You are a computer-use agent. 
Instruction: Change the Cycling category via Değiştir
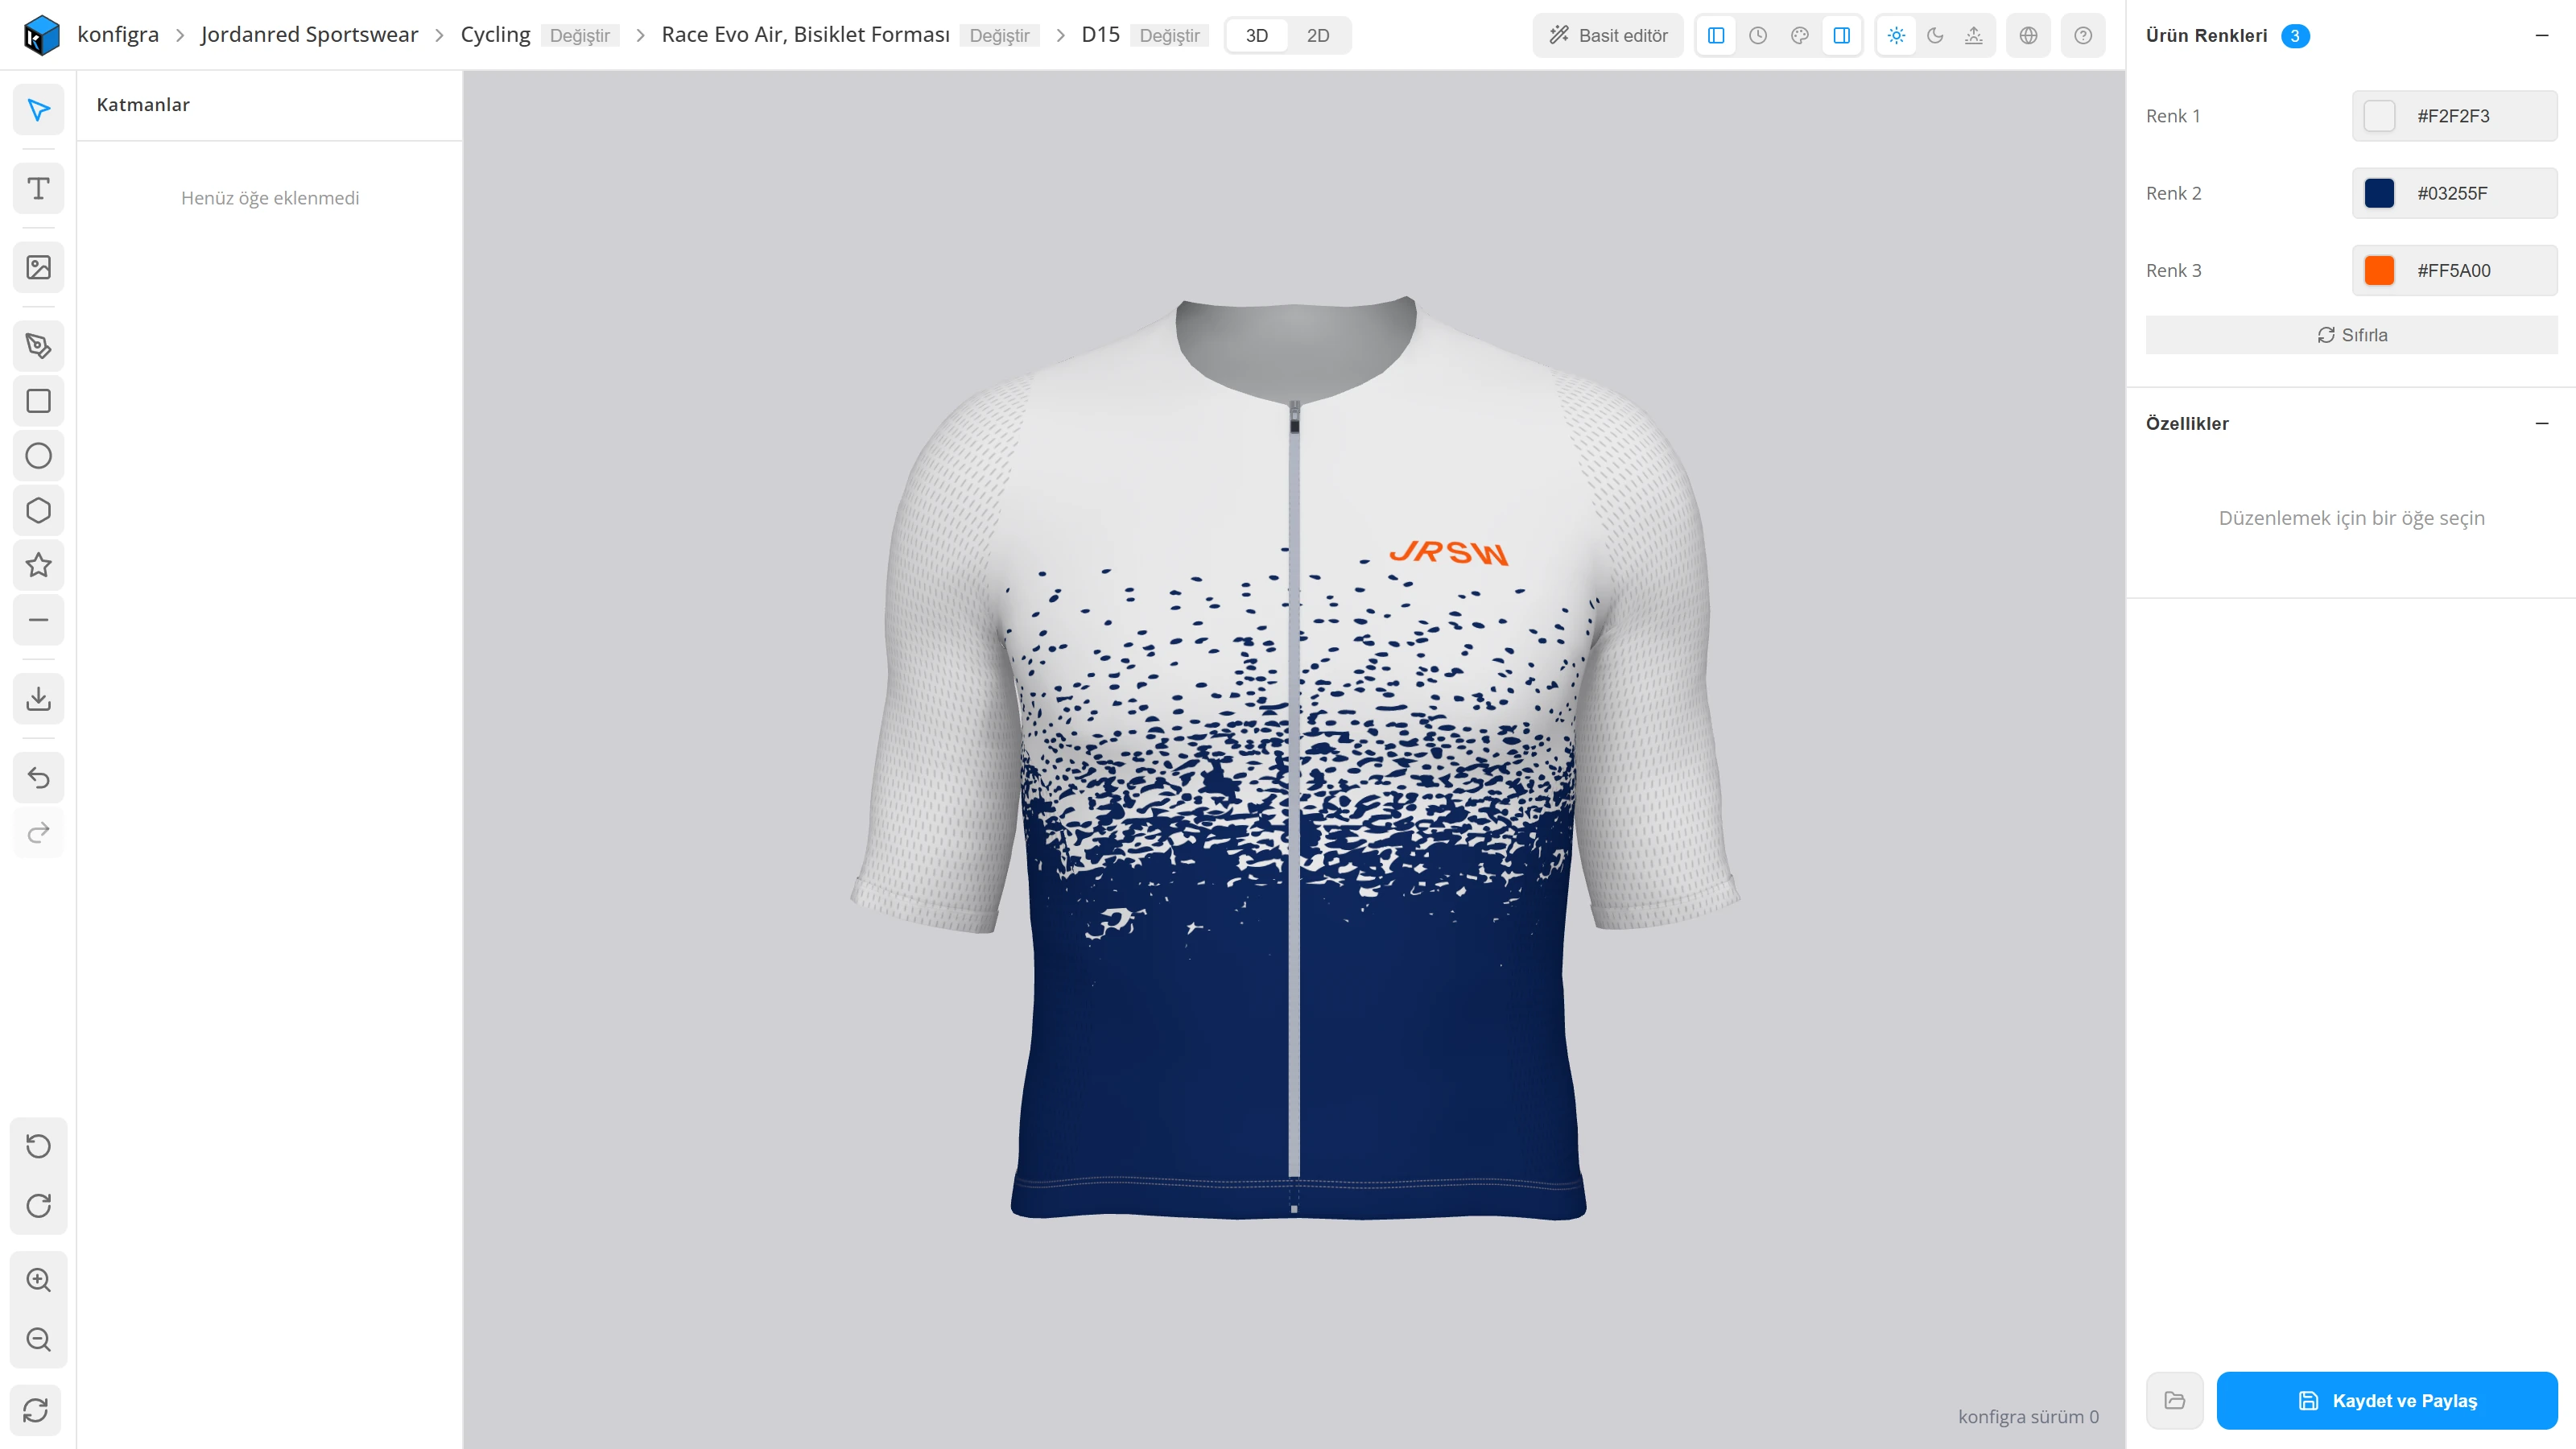coord(580,36)
